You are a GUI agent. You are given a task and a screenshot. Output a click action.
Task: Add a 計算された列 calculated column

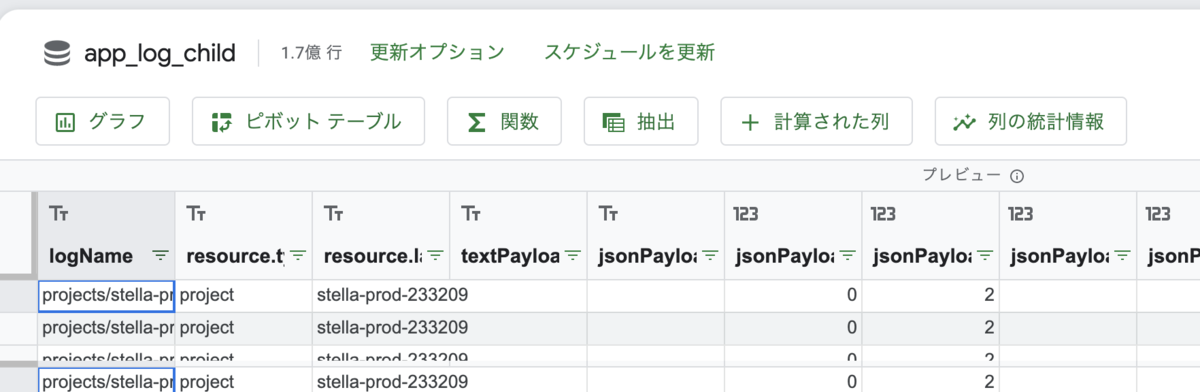(x=816, y=122)
